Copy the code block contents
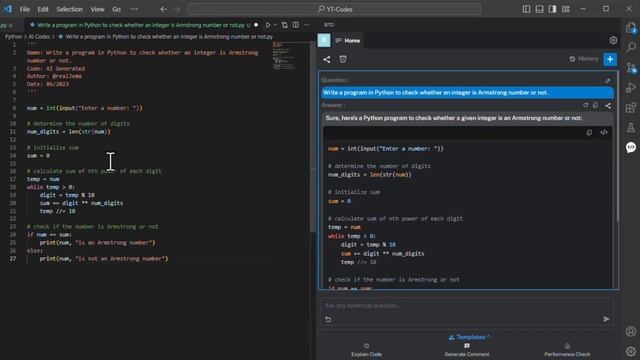The height and width of the screenshot is (360, 640). [589, 132]
